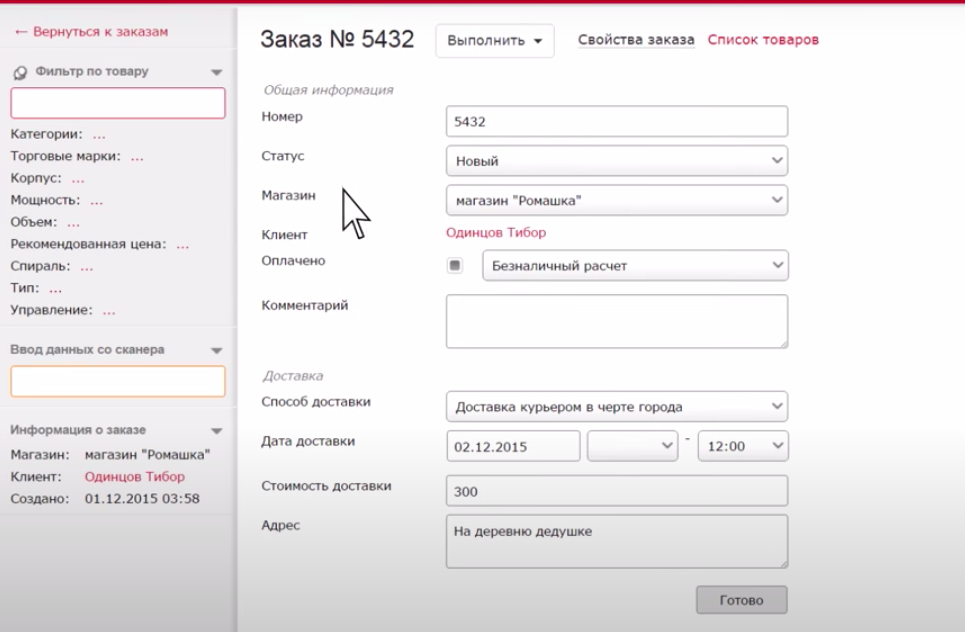Image resolution: width=965 pixels, height=632 pixels.
Task: Open the 'Безналичный расчет' payment dropdown
Action: [636, 265]
